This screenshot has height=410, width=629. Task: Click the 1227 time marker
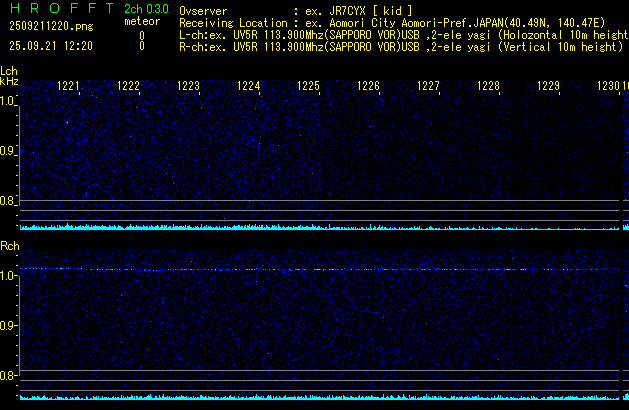pyautogui.click(x=429, y=87)
